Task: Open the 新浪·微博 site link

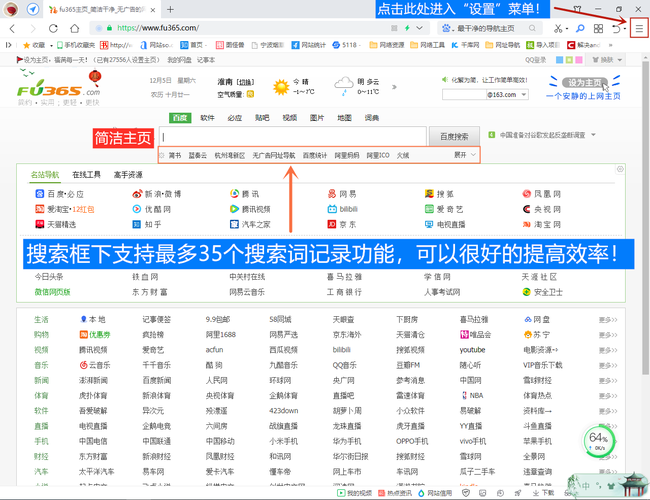Action: tap(157, 194)
